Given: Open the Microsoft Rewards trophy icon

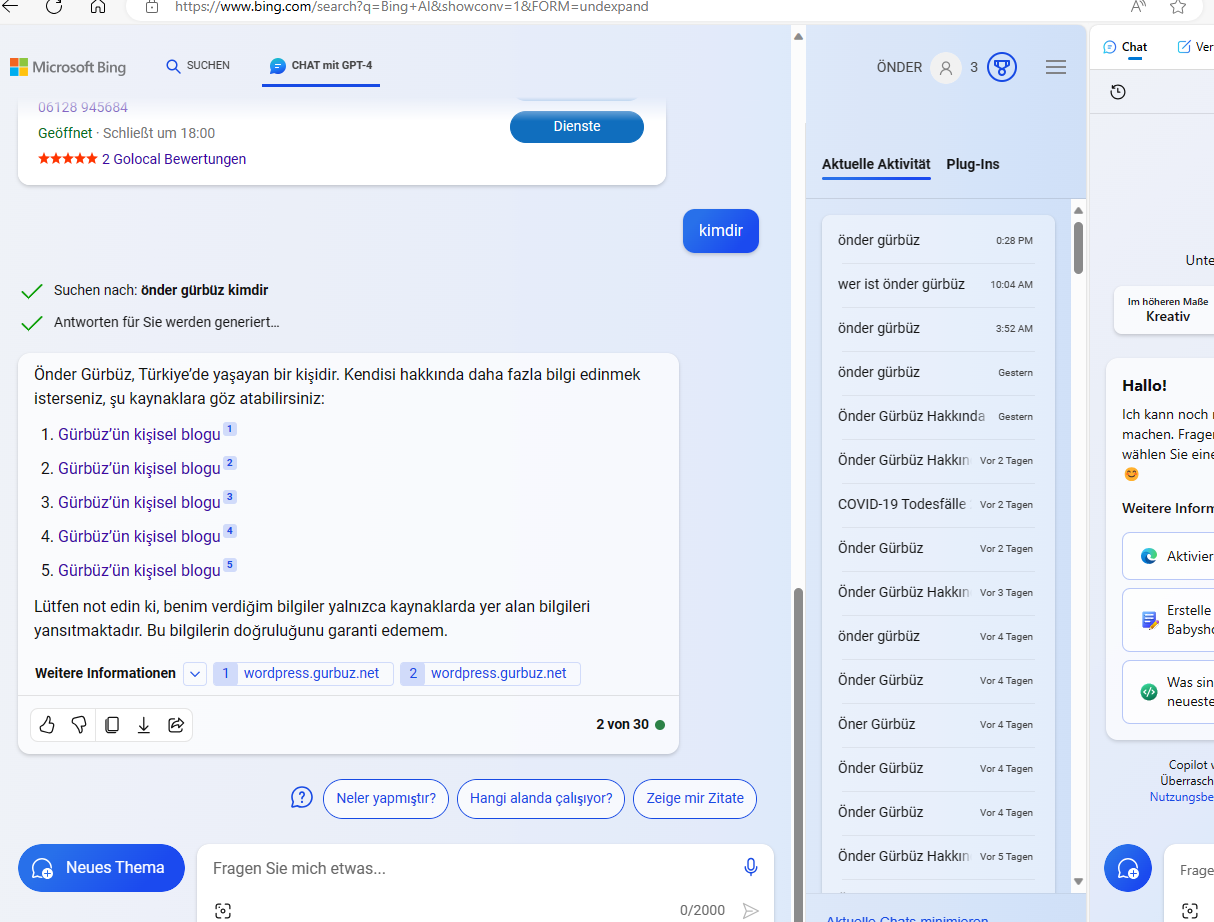Looking at the screenshot, I should tap(1002, 67).
